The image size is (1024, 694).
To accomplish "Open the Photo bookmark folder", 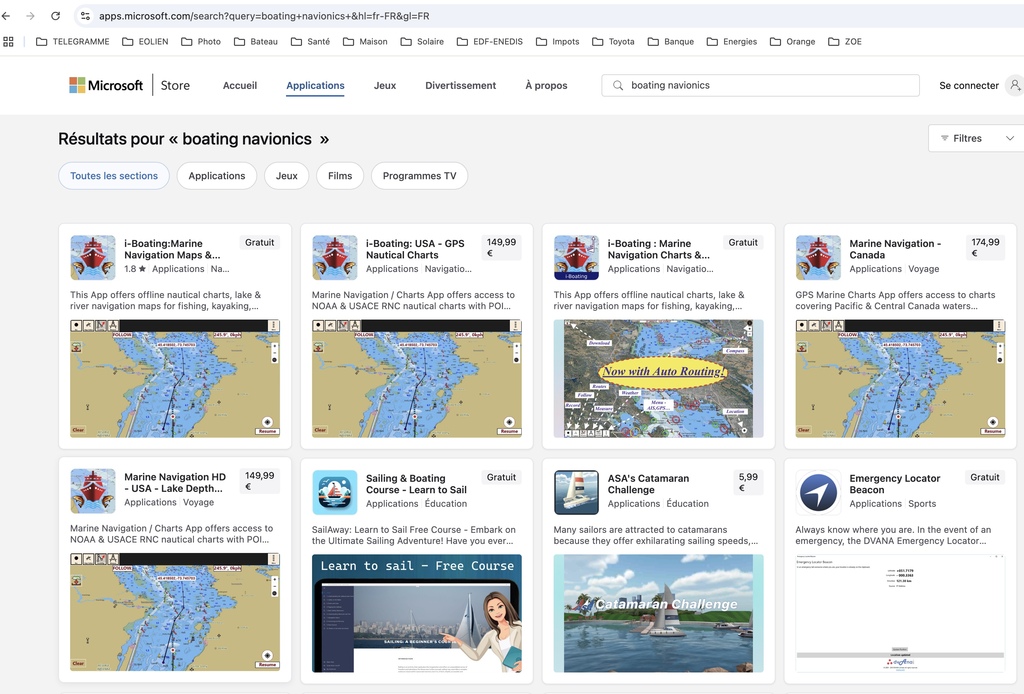I will [x=200, y=42].
